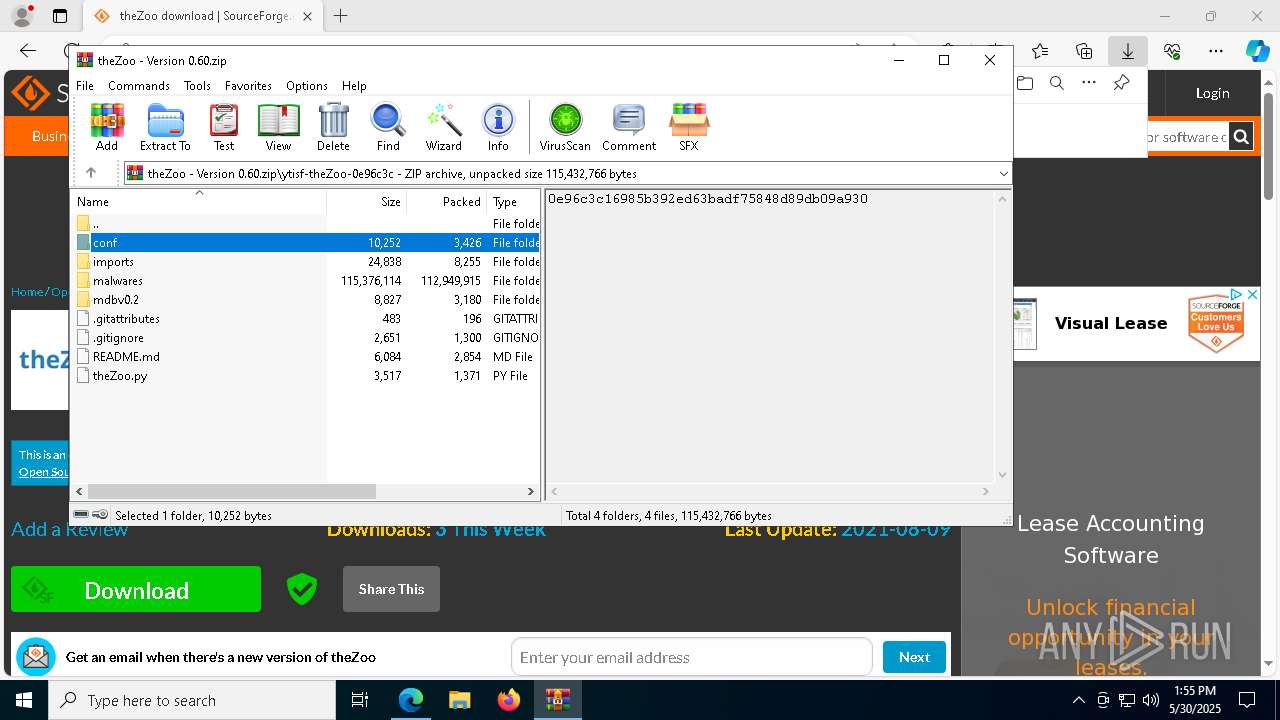1280x720 pixels.
Task: Open the Edge downloads icon
Action: pos(1127,51)
